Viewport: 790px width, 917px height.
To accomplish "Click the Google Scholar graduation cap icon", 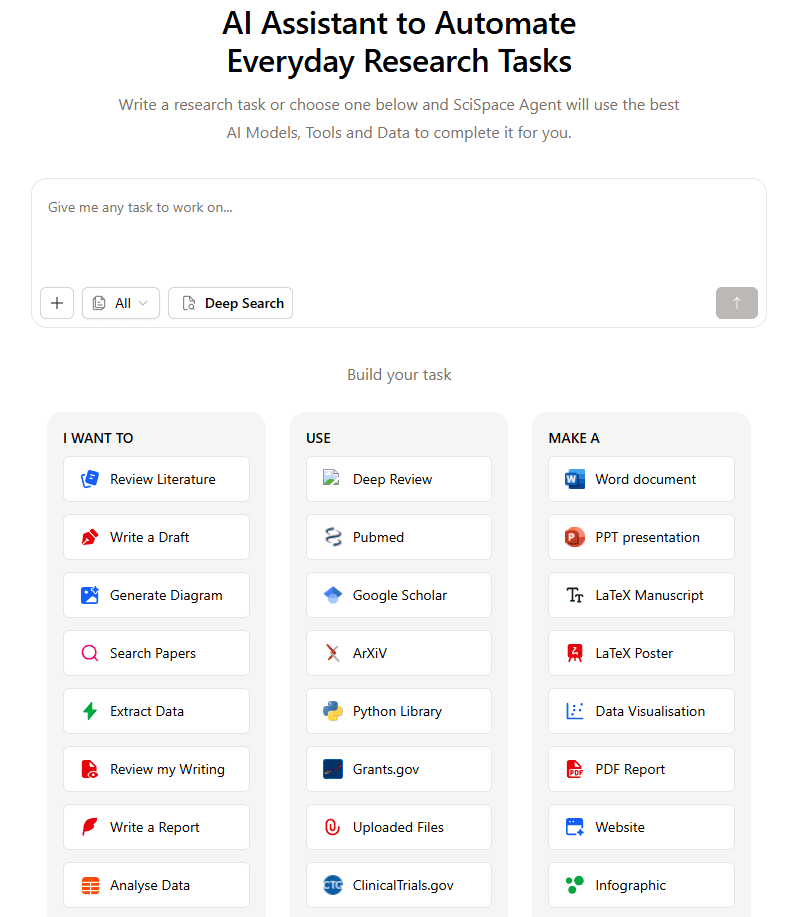I will pyautogui.click(x=333, y=595).
